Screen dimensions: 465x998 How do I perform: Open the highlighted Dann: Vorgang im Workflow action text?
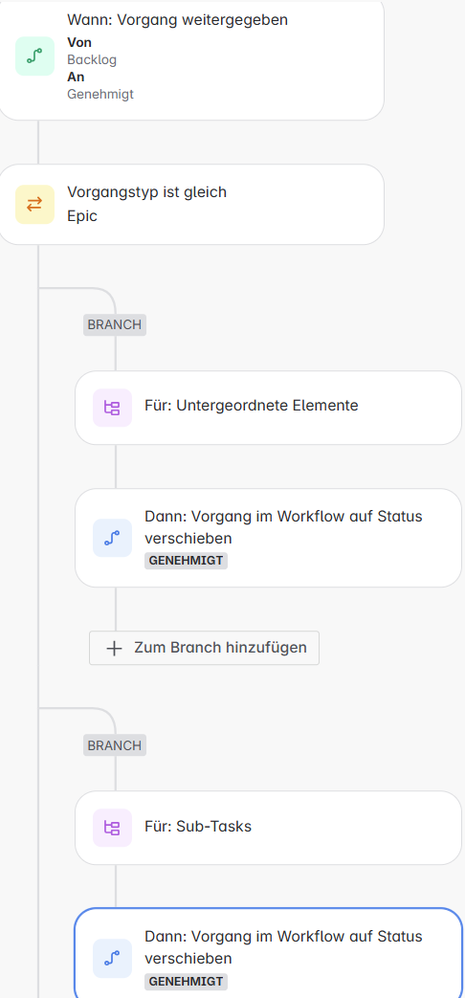pyautogui.click(x=283, y=947)
